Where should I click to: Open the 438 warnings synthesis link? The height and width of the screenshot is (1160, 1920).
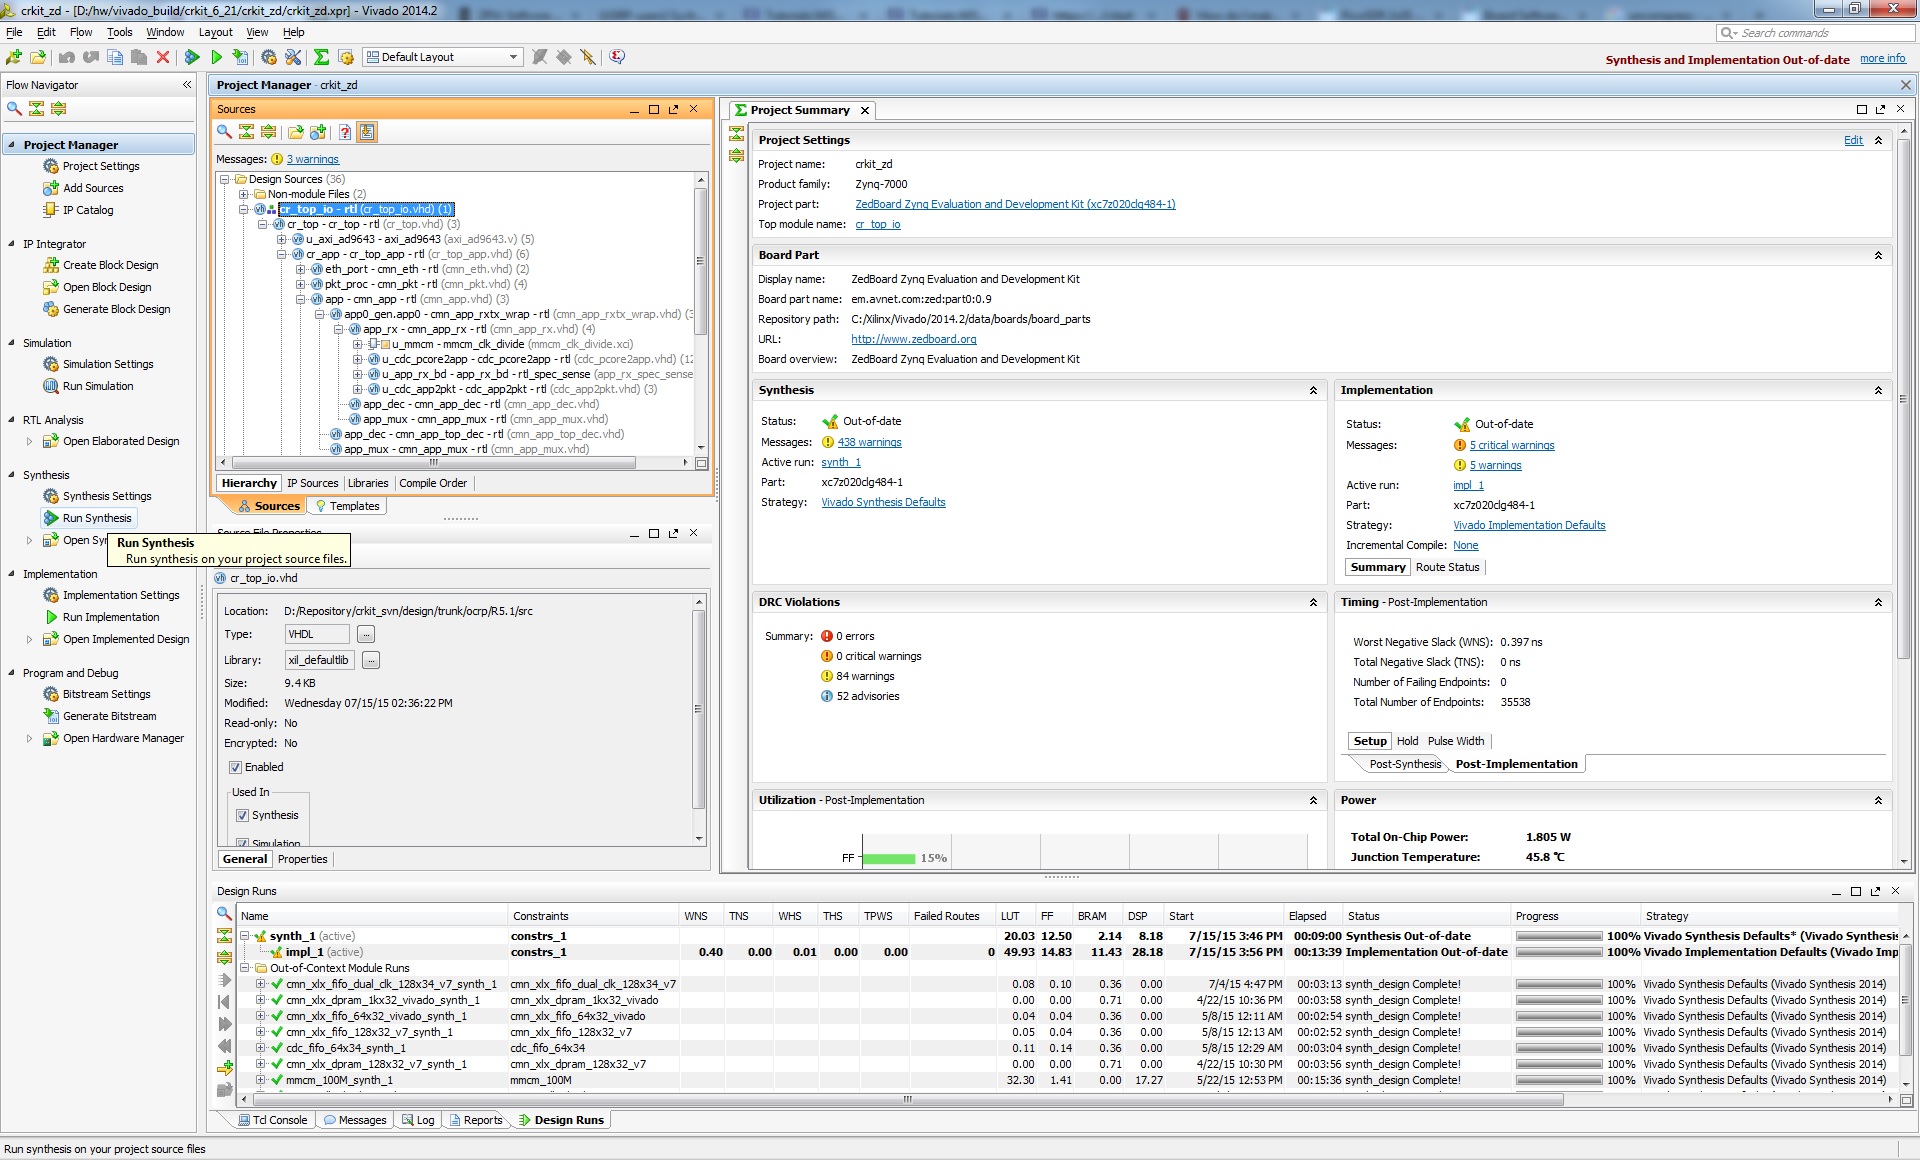pyautogui.click(x=869, y=443)
